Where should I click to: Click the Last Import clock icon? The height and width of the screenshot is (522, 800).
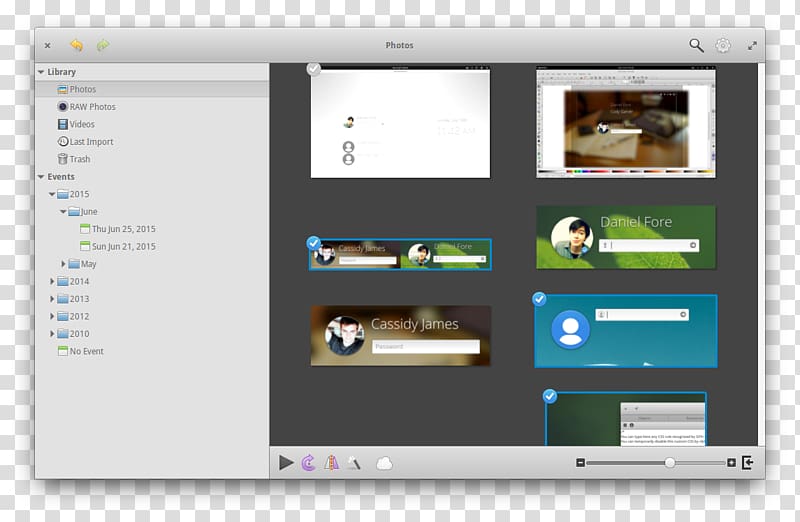(x=63, y=141)
